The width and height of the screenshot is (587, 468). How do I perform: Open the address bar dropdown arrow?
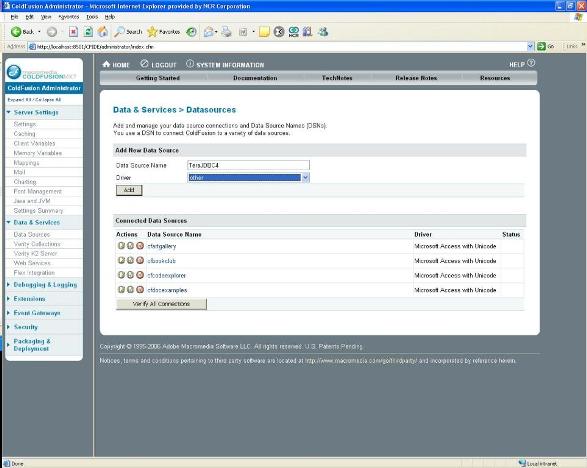coord(530,46)
